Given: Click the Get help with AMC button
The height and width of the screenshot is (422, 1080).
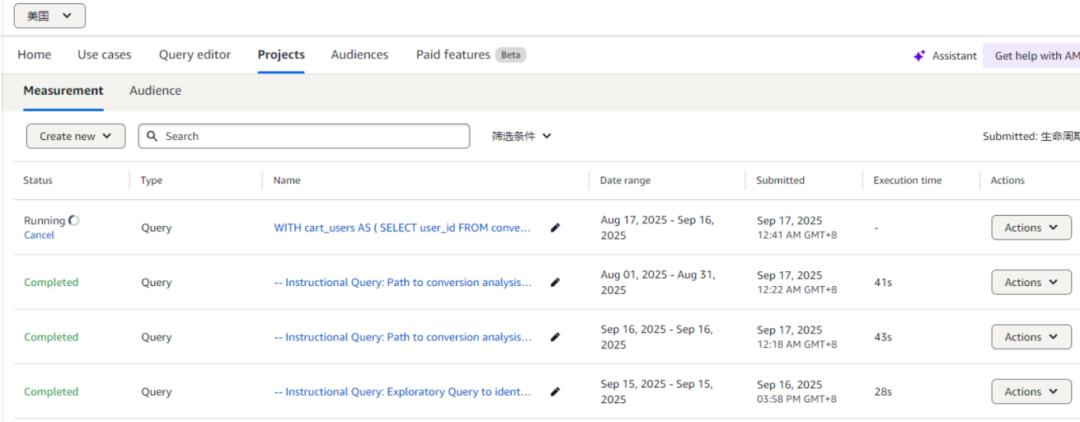Looking at the screenshot, I should click(x=1035, y=56).
